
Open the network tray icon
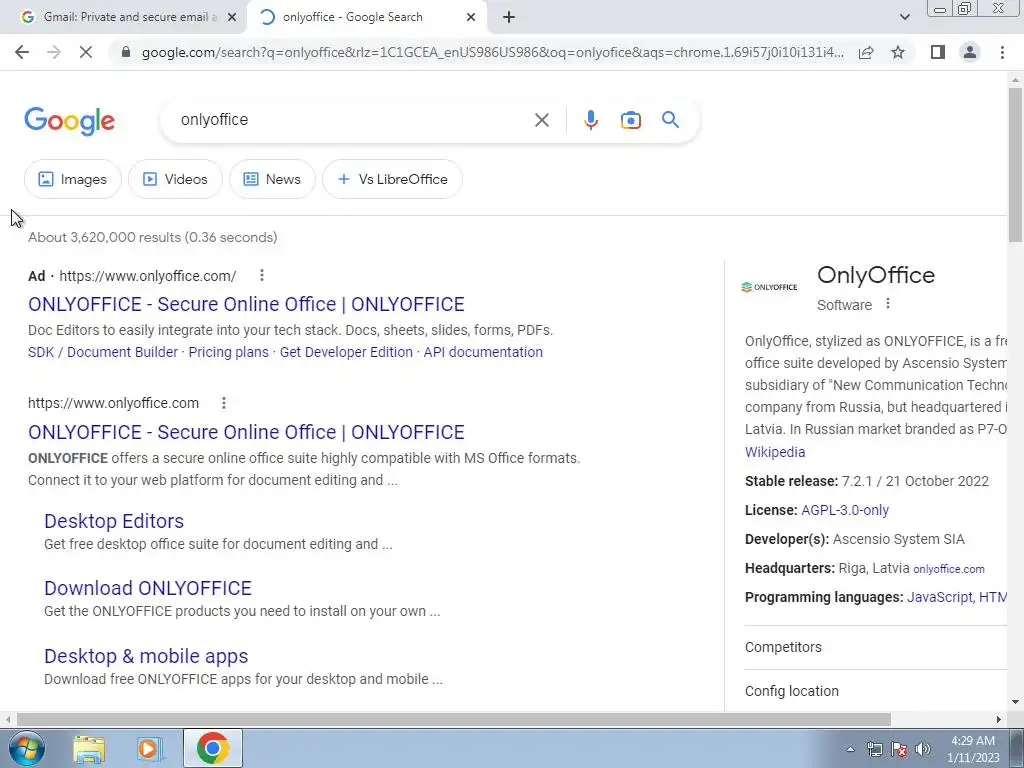point(874,749)
